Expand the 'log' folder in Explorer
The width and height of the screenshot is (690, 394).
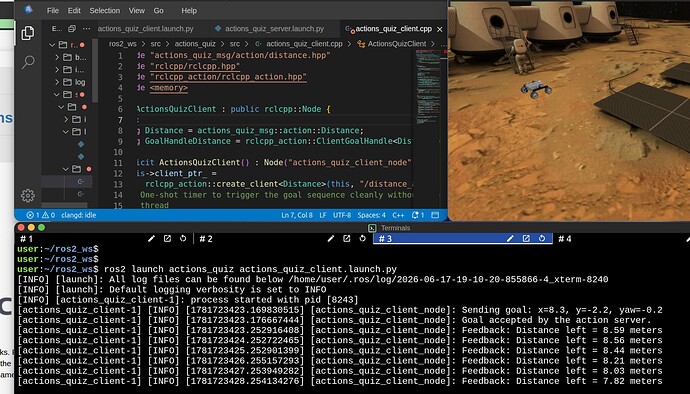[57, 82]
